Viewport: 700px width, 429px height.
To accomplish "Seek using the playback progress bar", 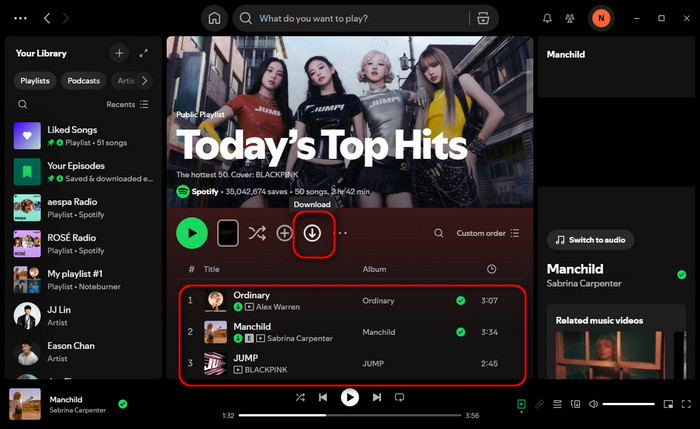I will (x=350, y=415).
